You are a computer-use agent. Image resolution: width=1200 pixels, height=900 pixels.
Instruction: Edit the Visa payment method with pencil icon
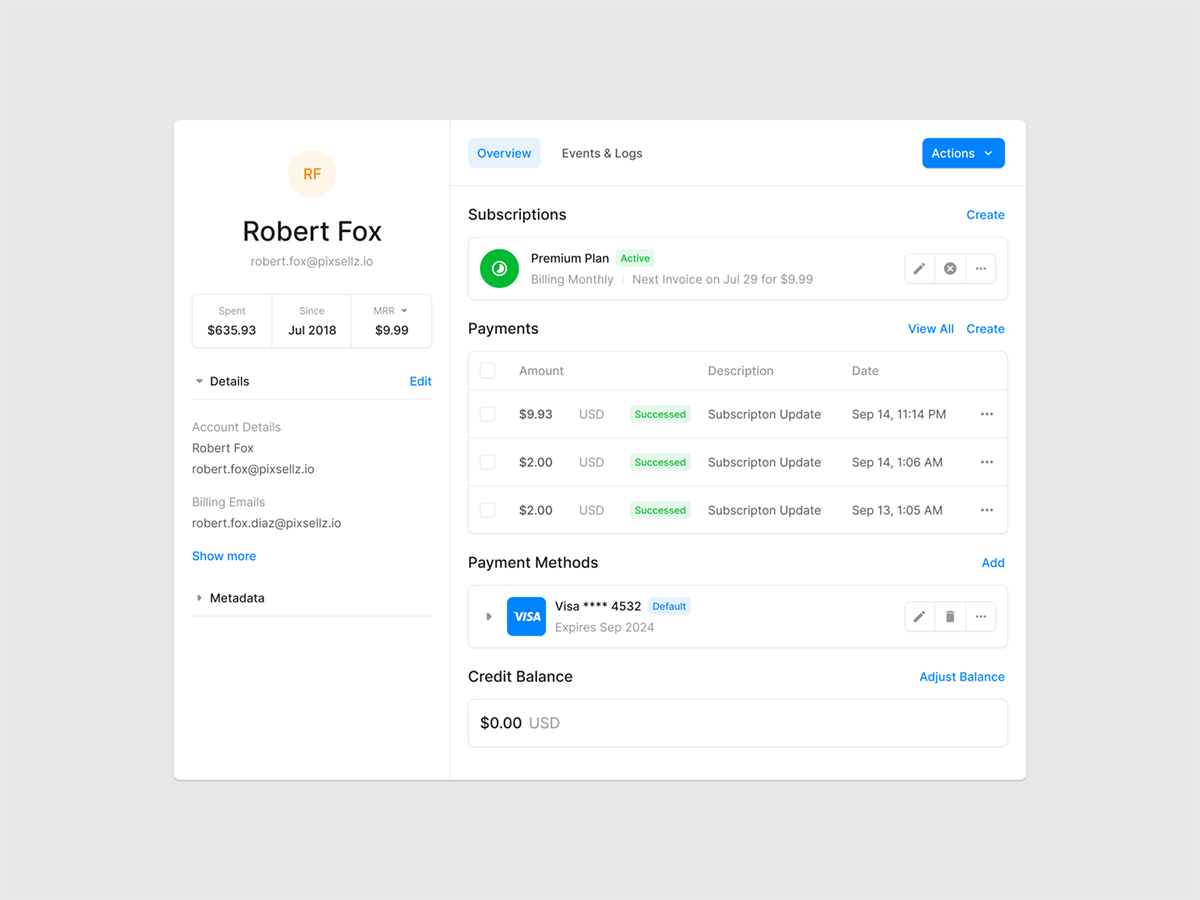[x=919, y=616]
